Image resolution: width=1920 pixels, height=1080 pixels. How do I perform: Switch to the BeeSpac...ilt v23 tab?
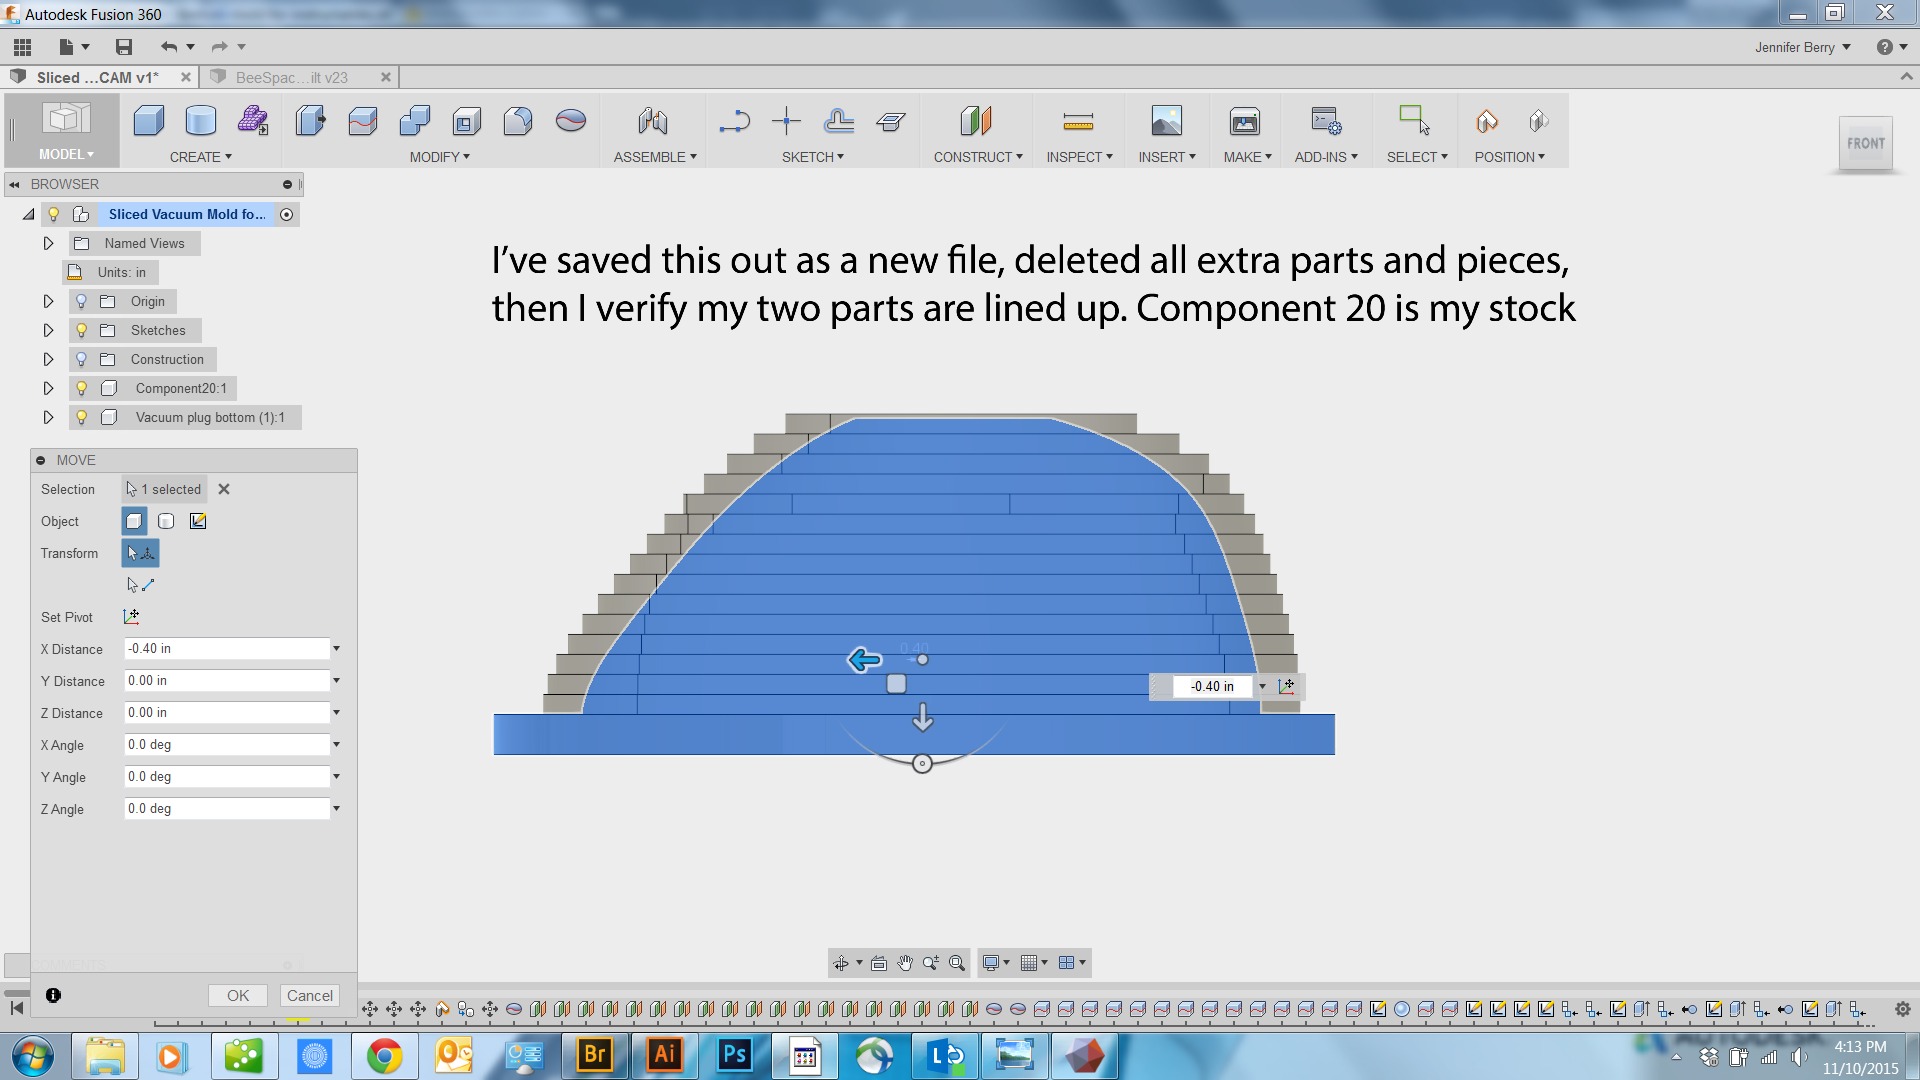[291, 77]
